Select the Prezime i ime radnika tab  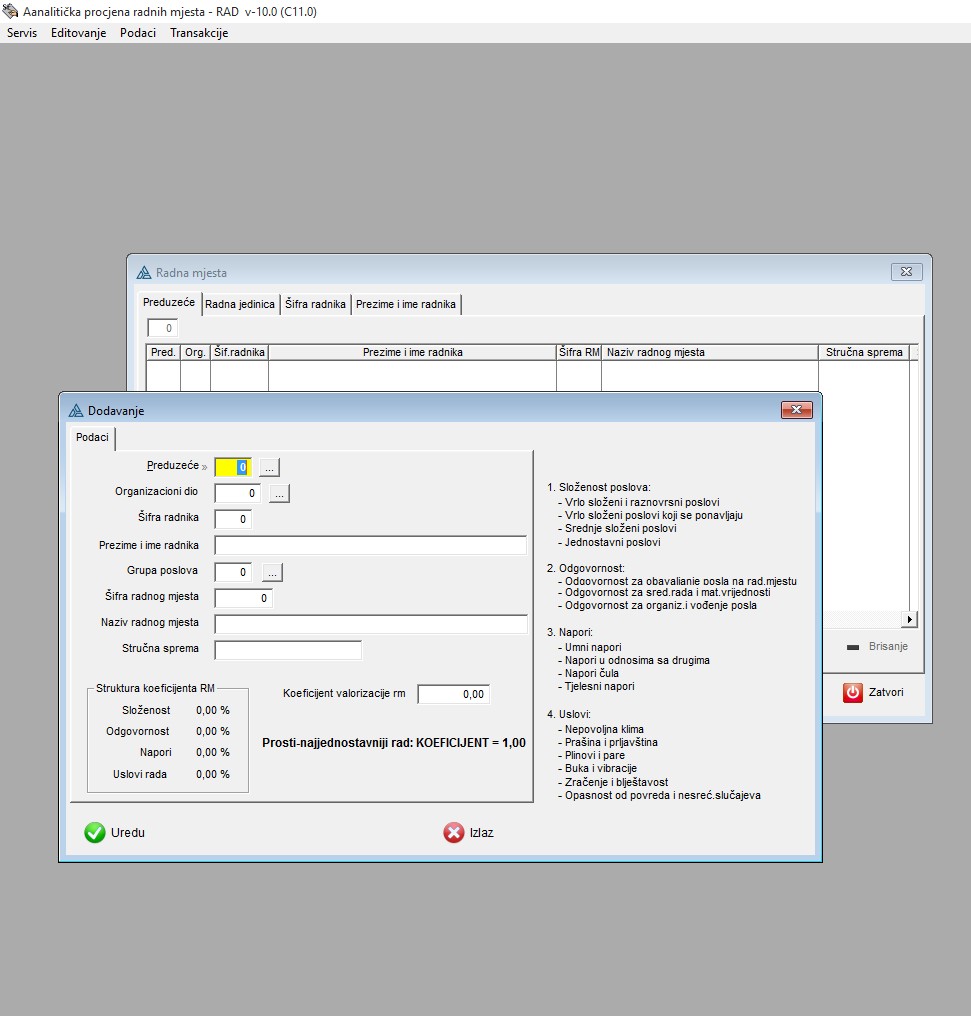point(406,304)
